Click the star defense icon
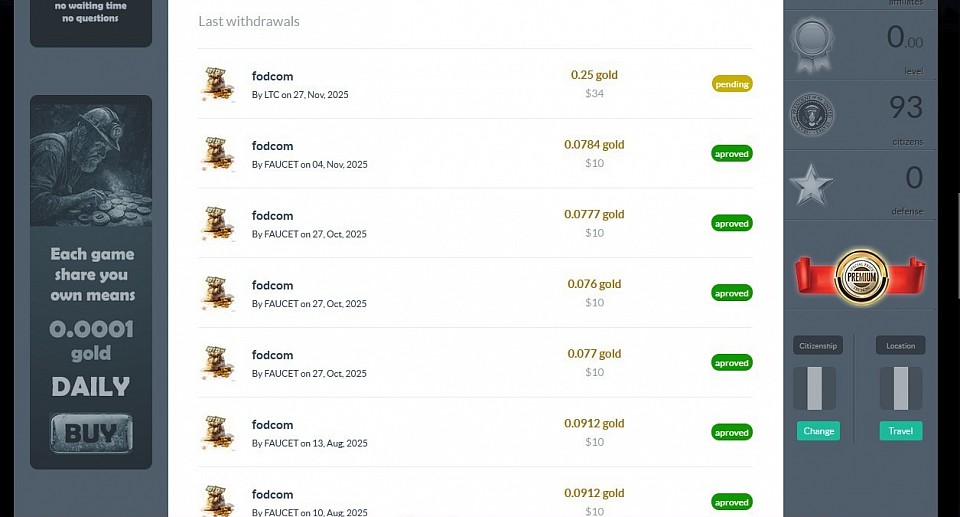Screen dimensions: 960x517 click(811, 185)
